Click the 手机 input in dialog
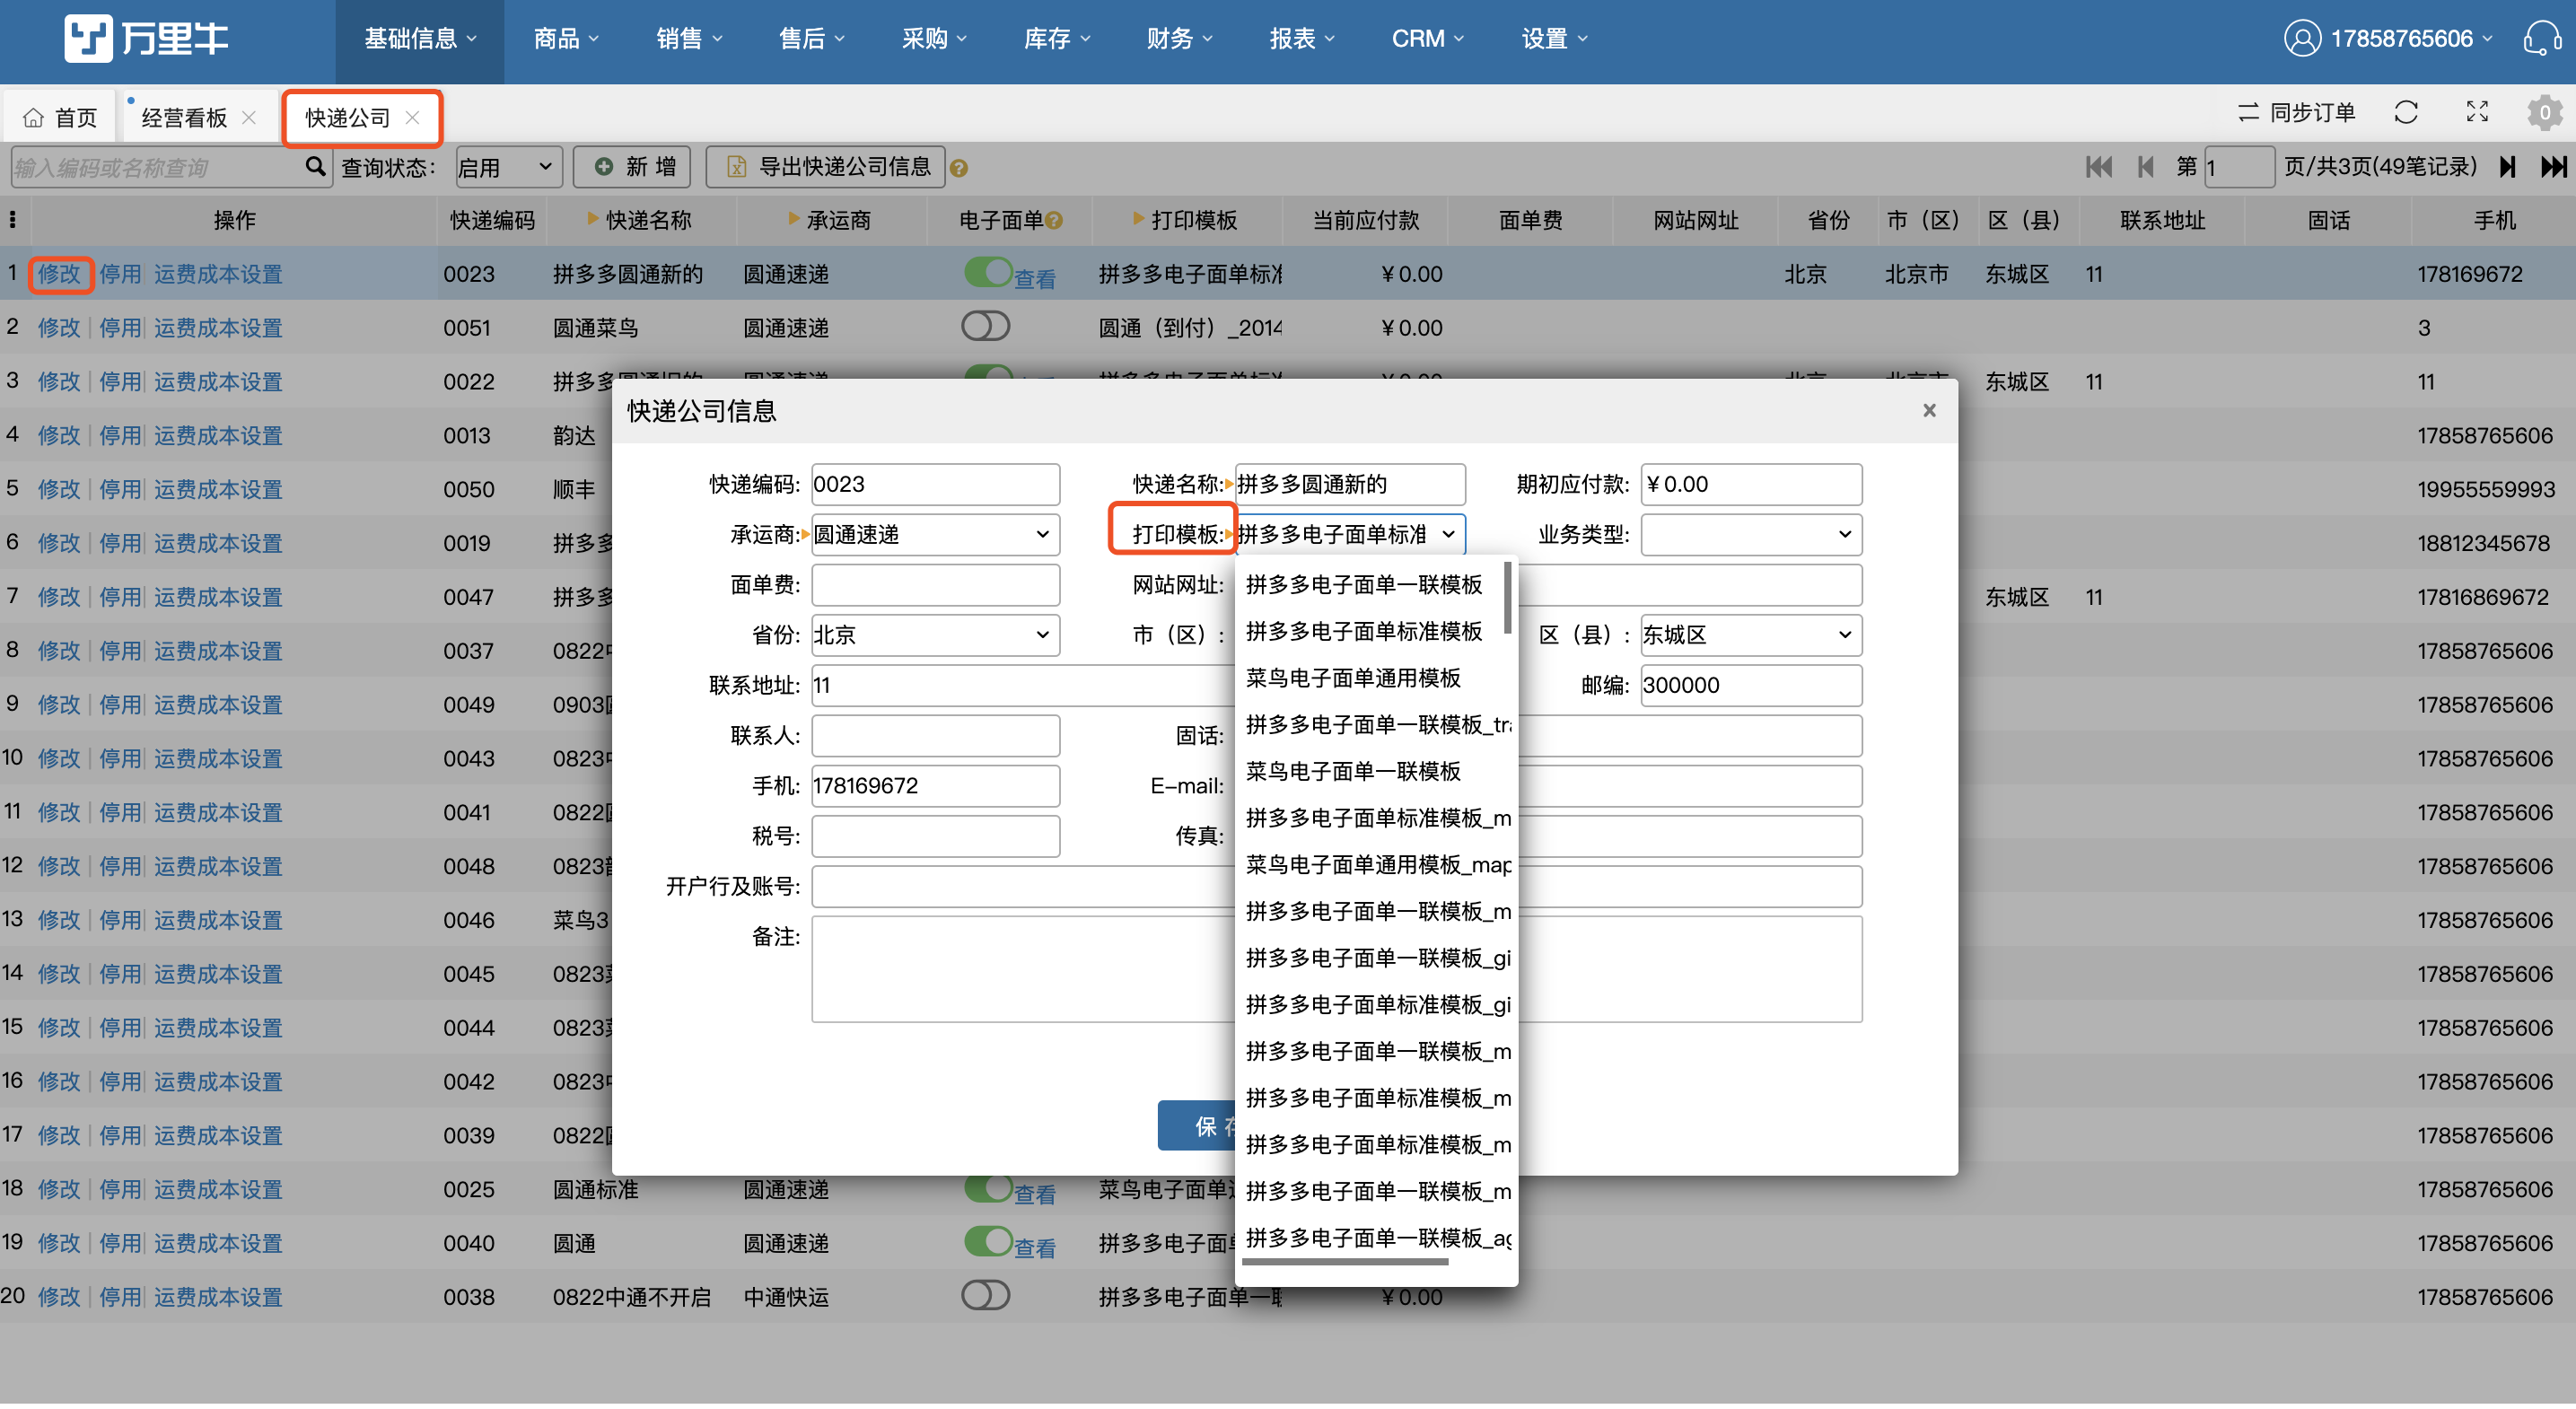The image size is (2576, 1409). [934, 786]
